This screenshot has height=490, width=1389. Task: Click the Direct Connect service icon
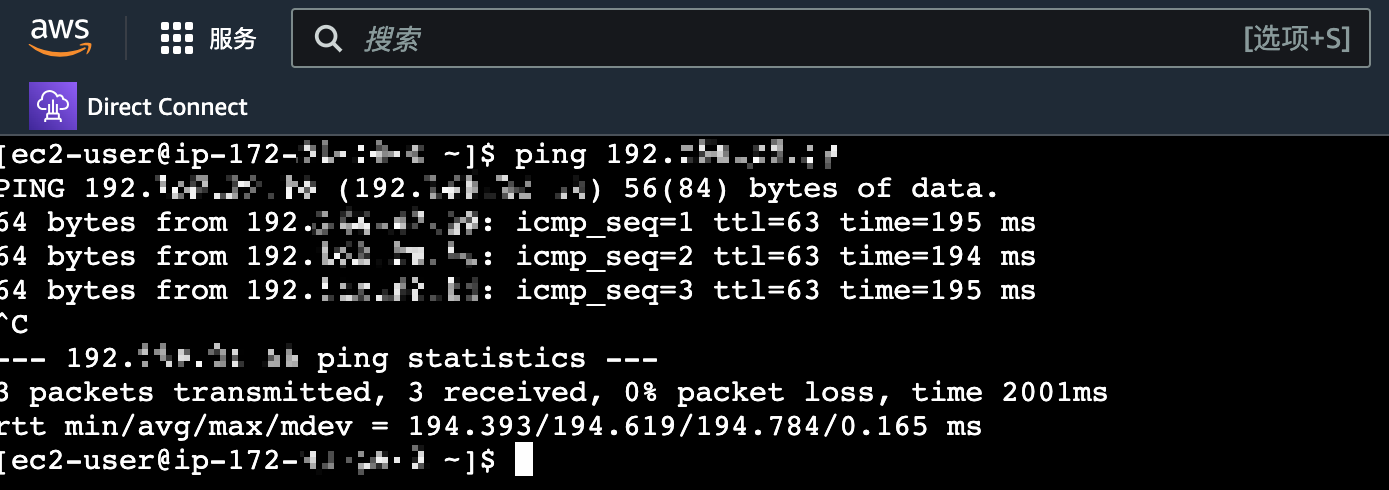coord(52,107)
